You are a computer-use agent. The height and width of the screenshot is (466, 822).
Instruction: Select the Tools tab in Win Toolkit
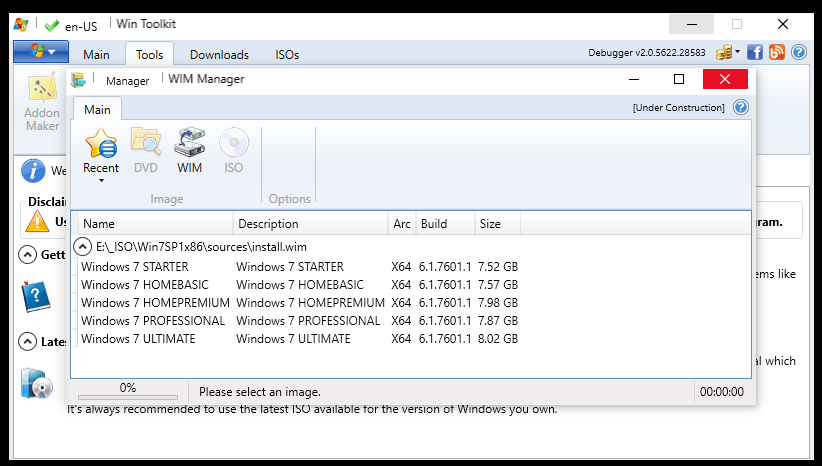[149, 55]
